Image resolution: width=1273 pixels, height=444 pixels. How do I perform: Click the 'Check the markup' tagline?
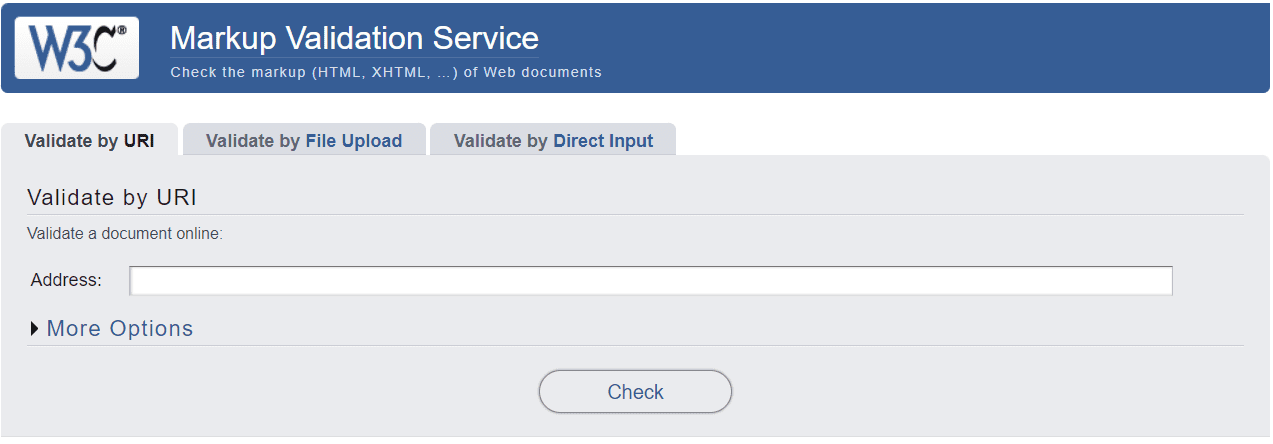pos(385,72)
